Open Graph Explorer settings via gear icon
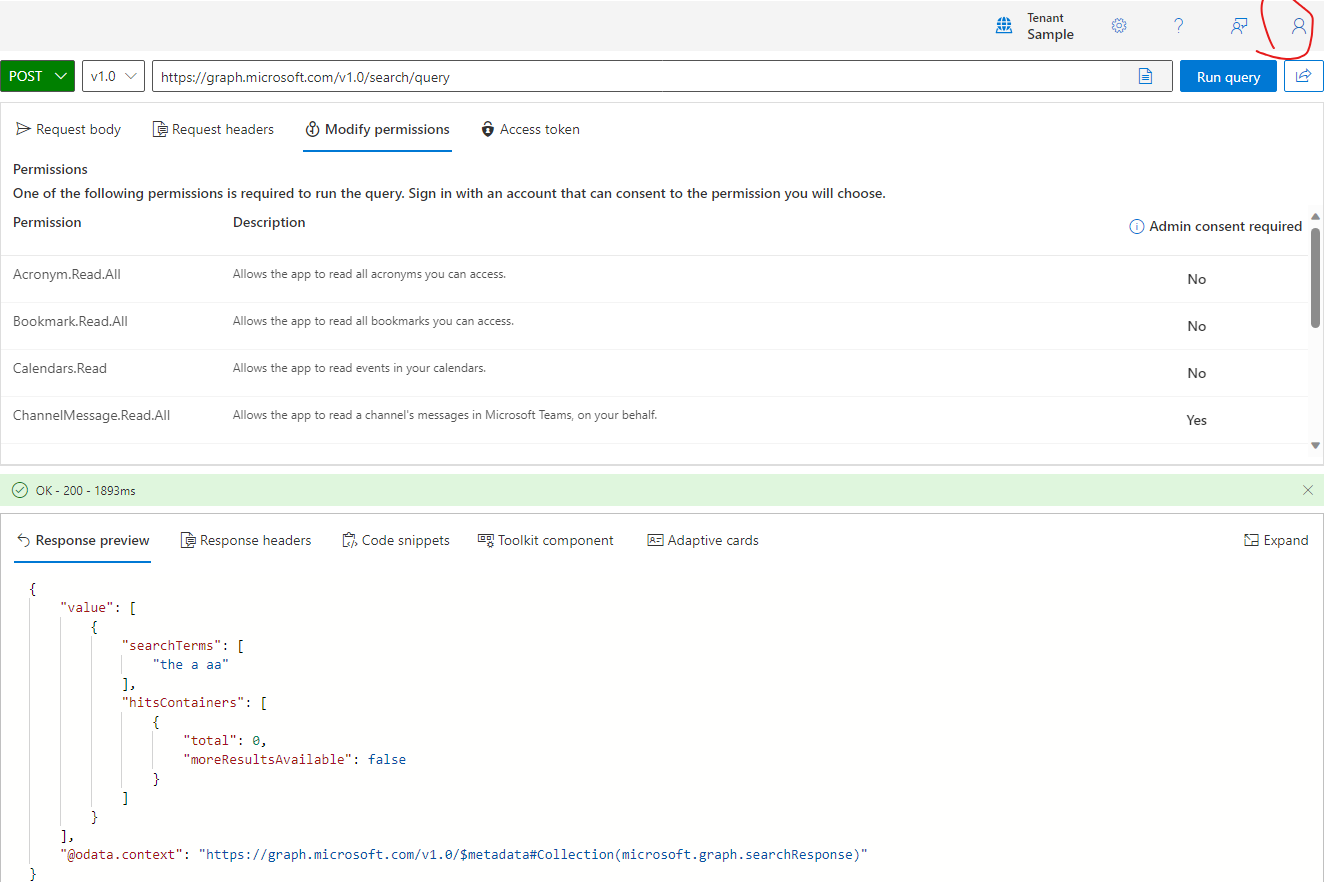This screenshot has width=1324, height=882. [x=1118, y=25]
